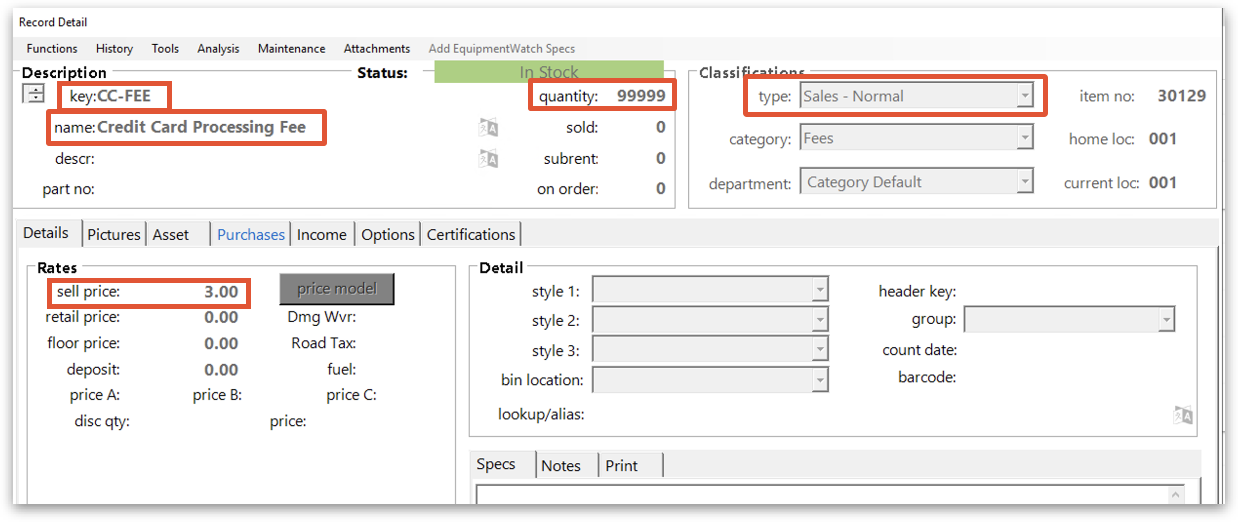The width and height of the screenshot is (1238, 522).
Task: Click the part no label
Action: click(68, 188)
